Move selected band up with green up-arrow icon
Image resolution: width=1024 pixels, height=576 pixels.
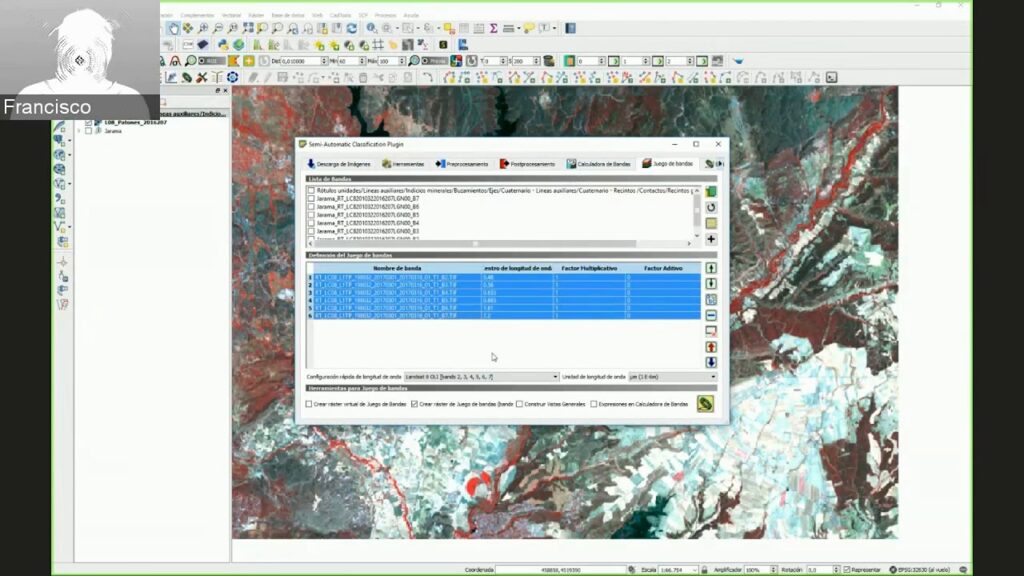coord(711,268)
